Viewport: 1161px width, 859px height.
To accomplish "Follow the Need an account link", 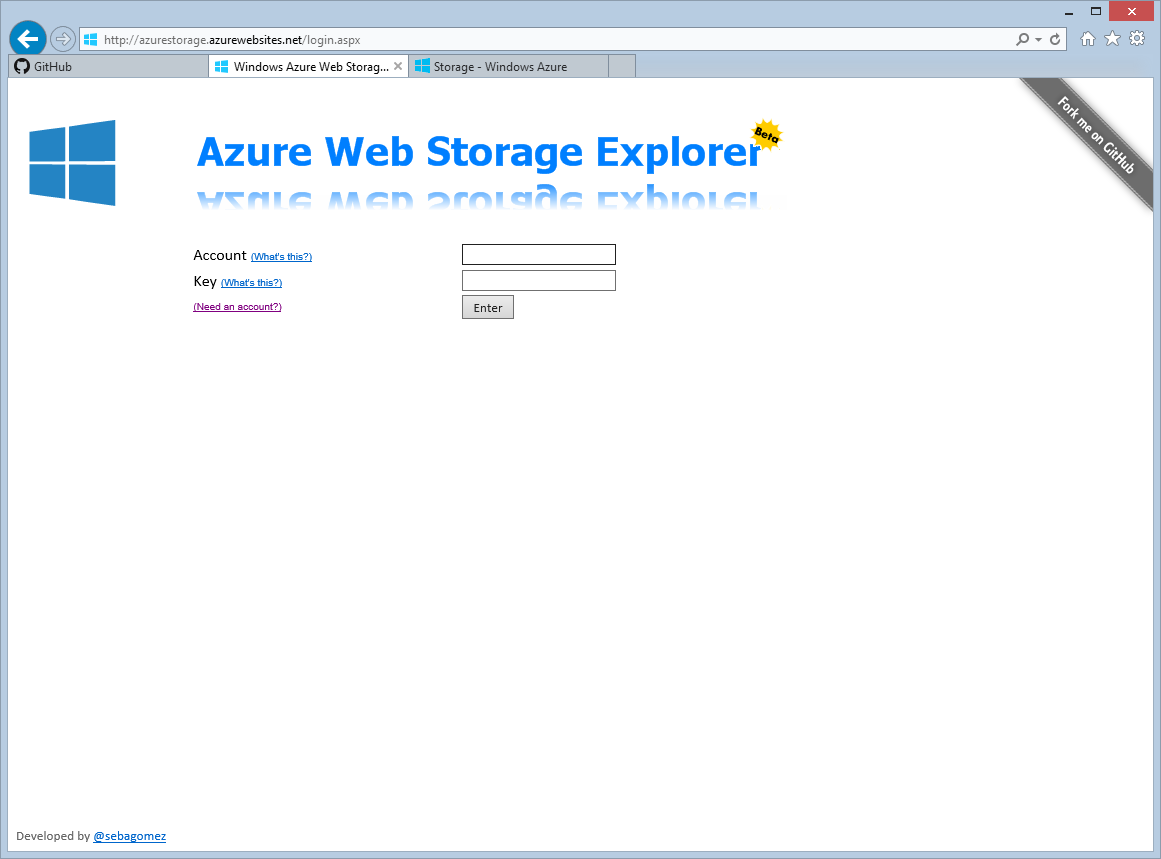I will click(x=237, y=307).
